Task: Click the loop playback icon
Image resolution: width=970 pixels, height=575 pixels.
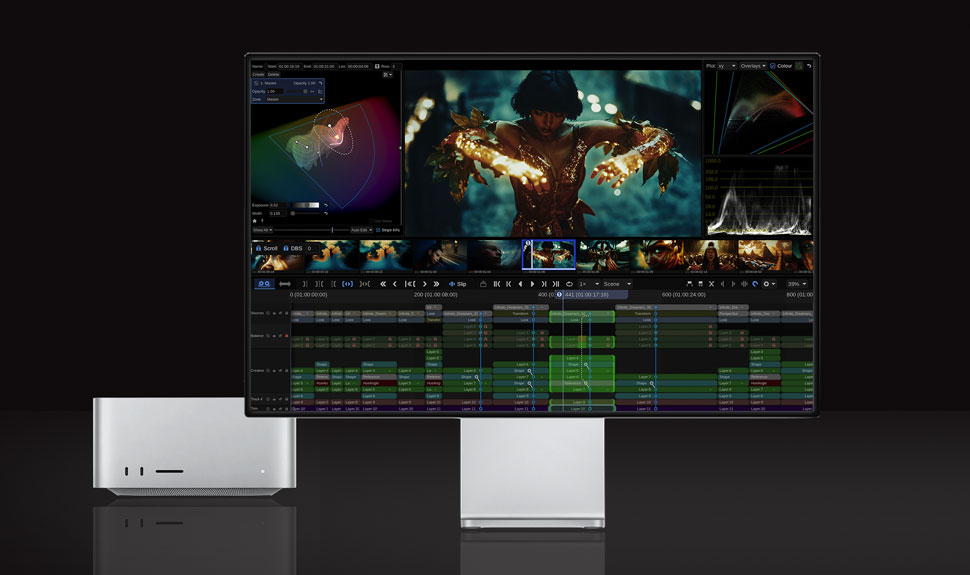Action: (x=569, y=284)
